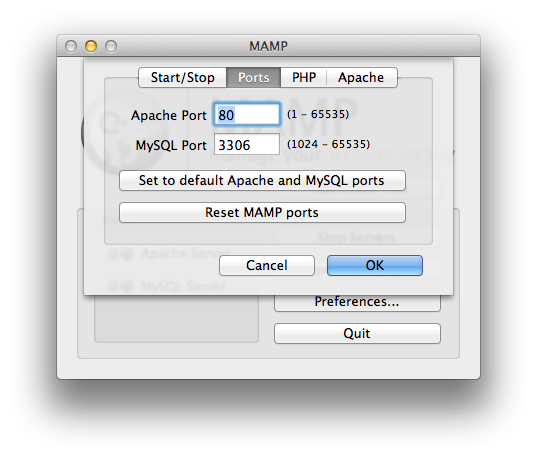Quit MAMP using the Quit button
Viewport: 537px width, 458px height.
[357, 333]
